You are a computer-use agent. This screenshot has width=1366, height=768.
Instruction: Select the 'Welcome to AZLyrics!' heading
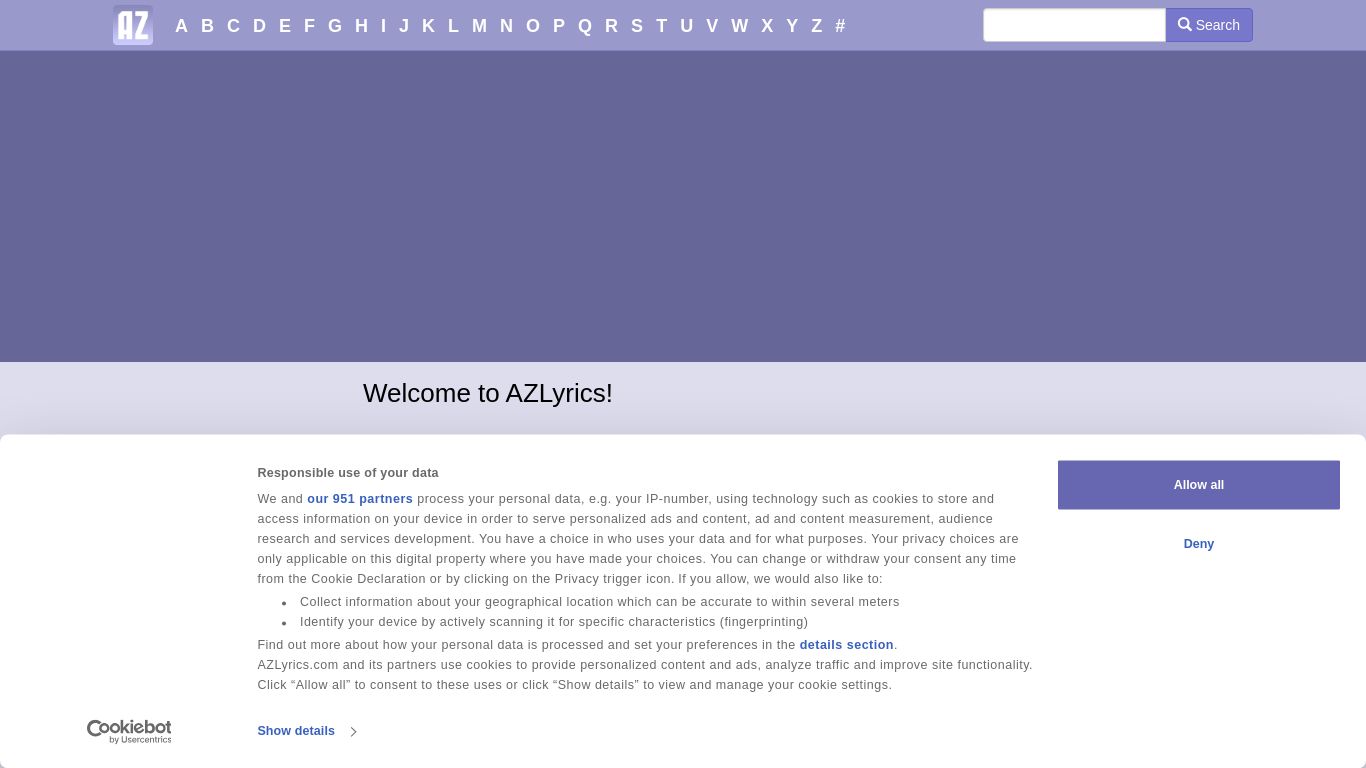click(x=488, y=393)
